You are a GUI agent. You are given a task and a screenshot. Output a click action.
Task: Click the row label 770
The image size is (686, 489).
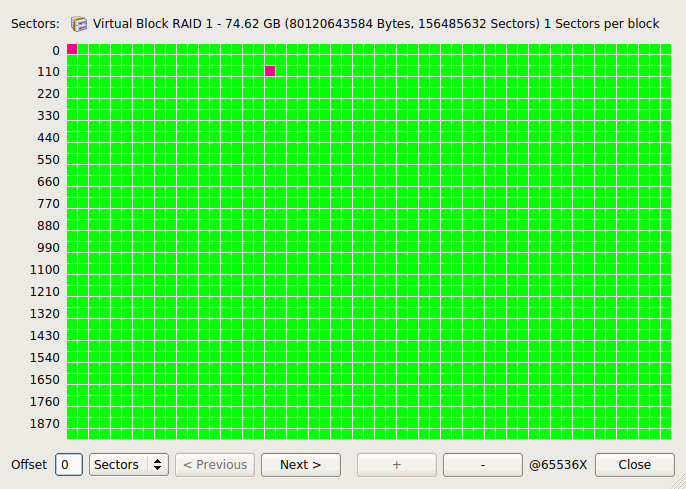48,204
